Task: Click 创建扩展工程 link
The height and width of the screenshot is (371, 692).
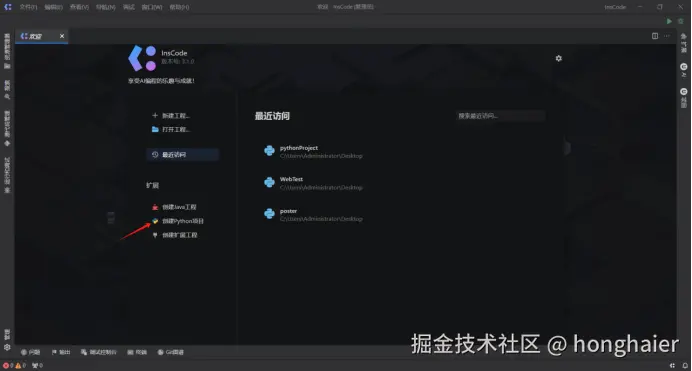Action: click(175, 235)
